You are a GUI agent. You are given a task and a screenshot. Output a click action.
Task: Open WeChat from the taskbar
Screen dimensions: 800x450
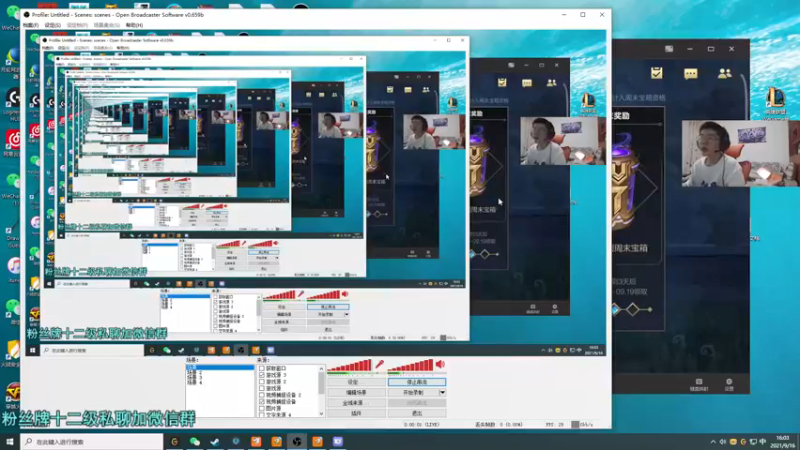click(x=194, y=441)
